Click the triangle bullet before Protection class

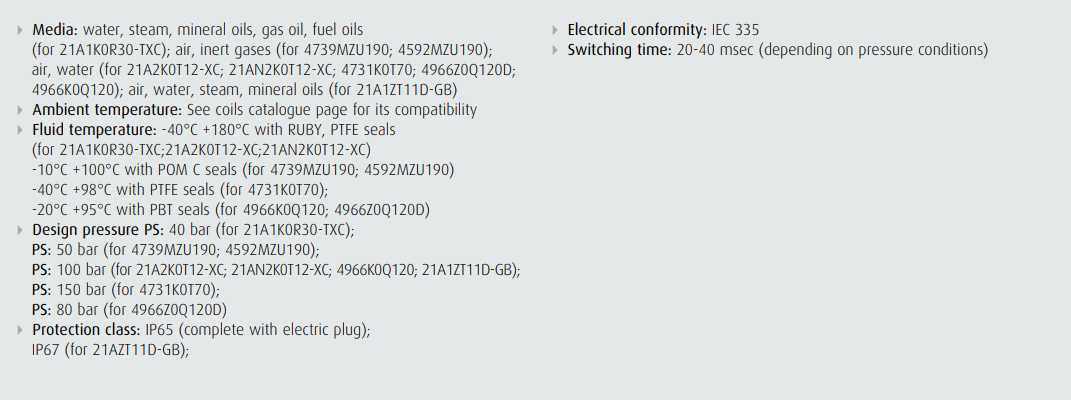pyautogui.click(x=21, y=330)
